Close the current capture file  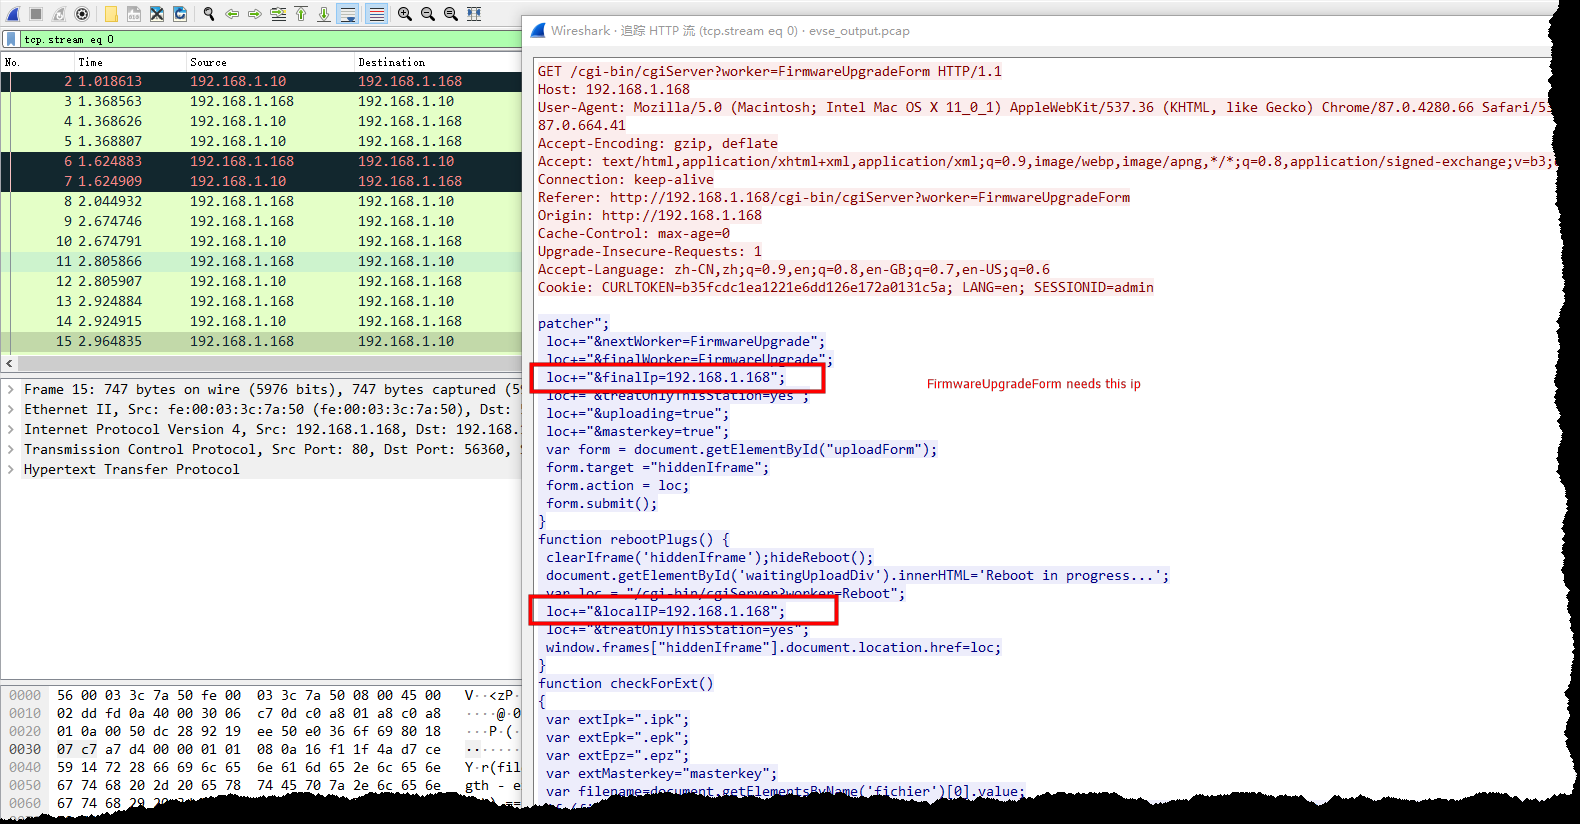(x=157, y=14)
